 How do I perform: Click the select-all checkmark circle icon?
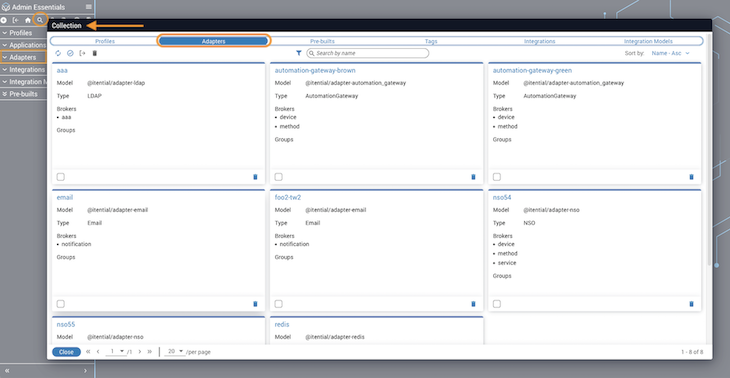[x=70, y=54]
